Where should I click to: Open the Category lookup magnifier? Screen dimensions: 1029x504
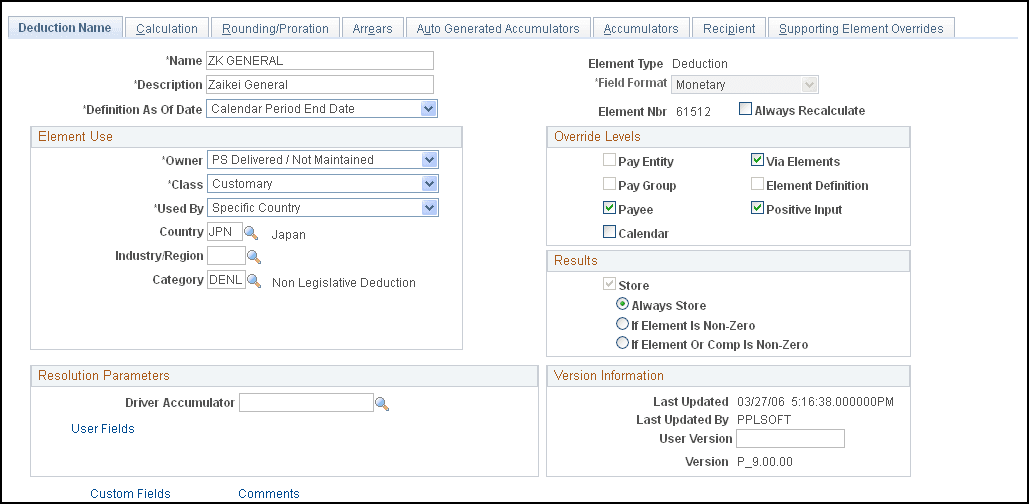pos(252,281)
